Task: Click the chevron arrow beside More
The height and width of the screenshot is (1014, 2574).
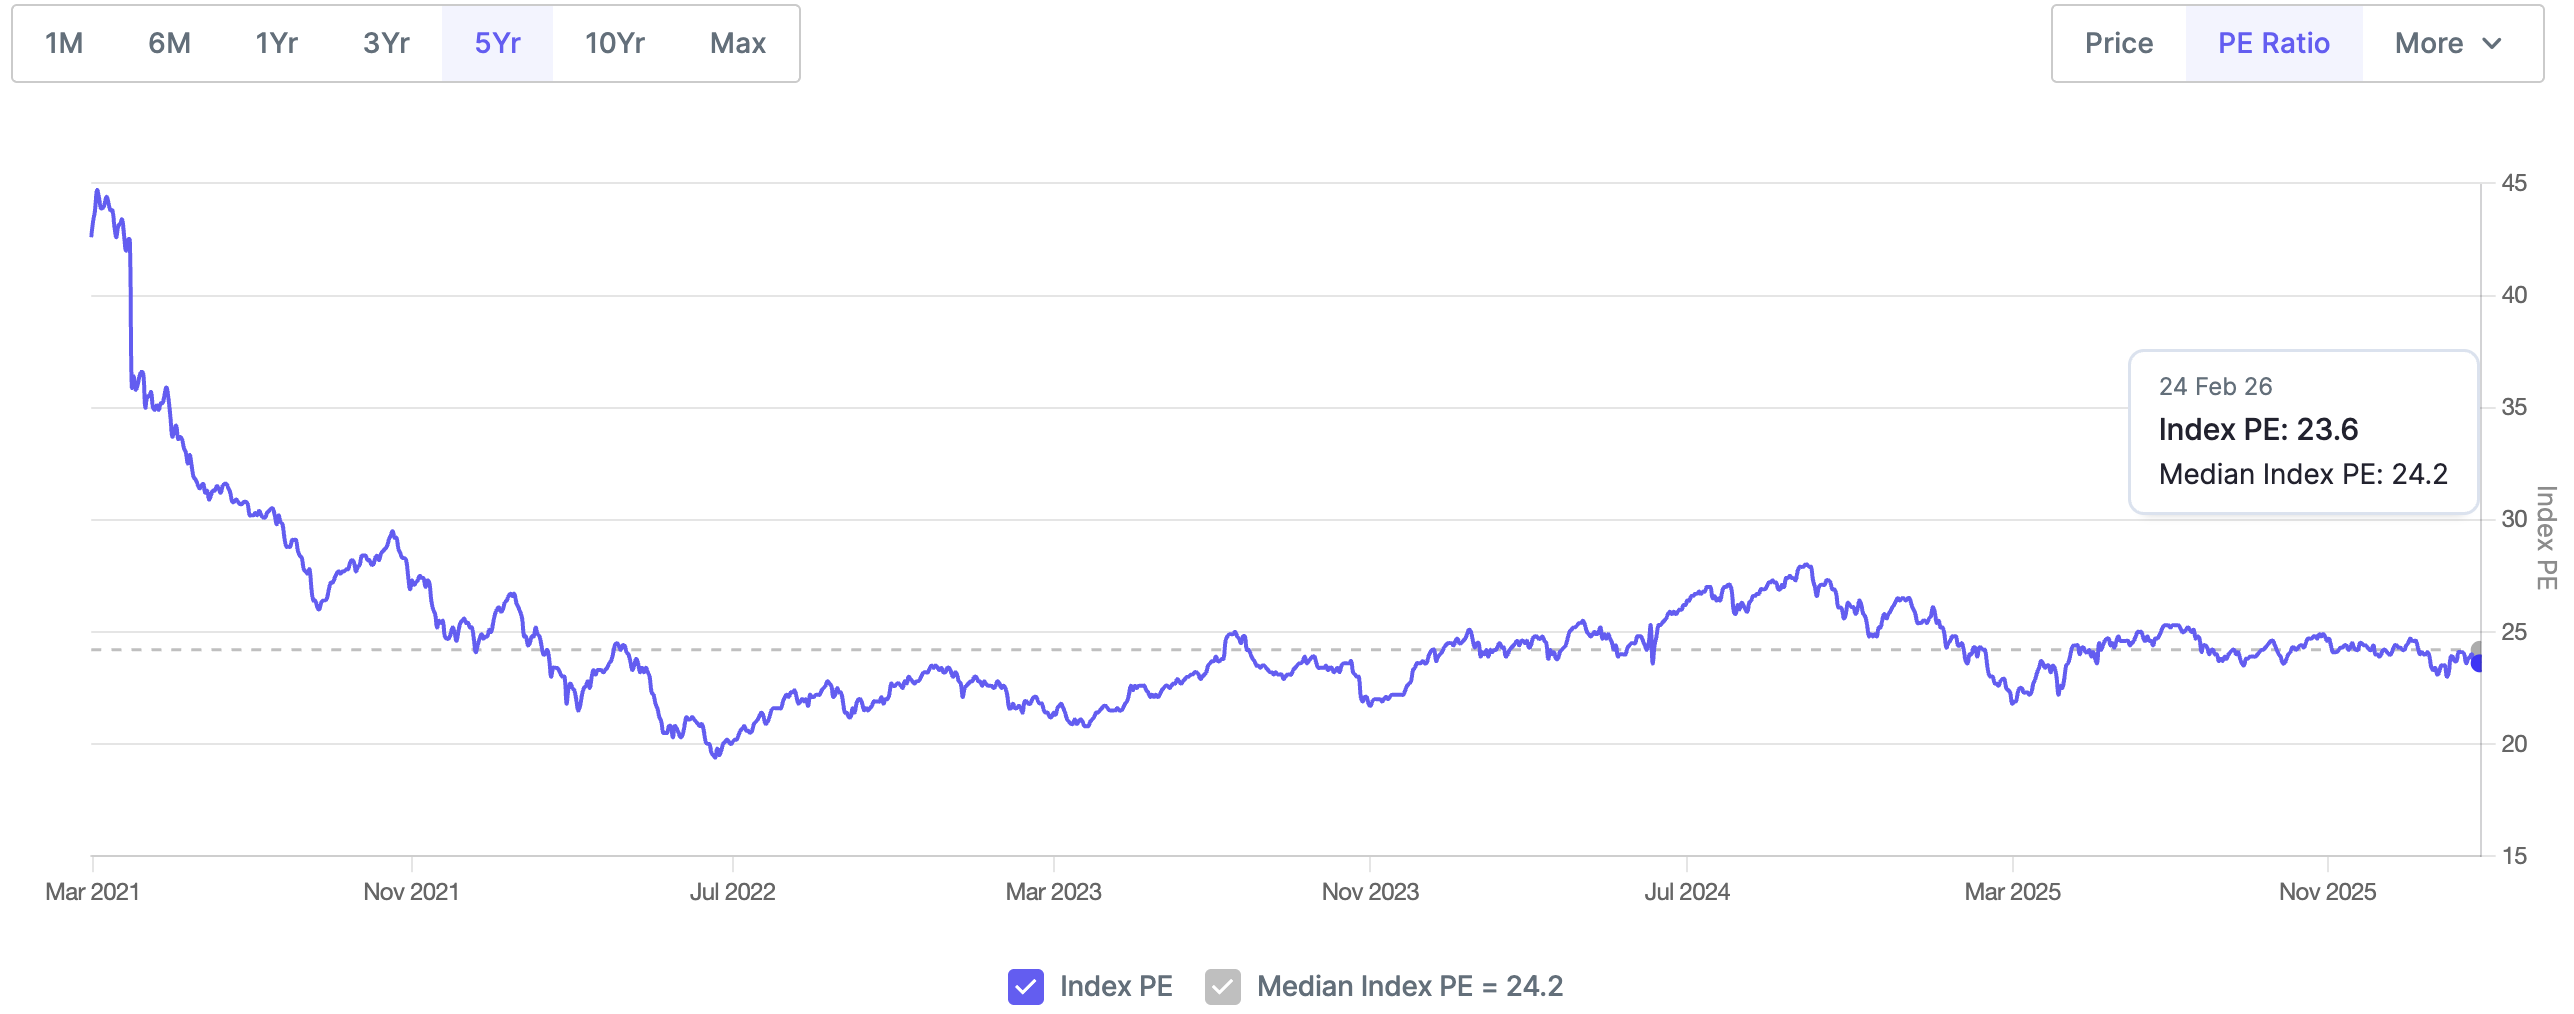Action: point(2492,43)
